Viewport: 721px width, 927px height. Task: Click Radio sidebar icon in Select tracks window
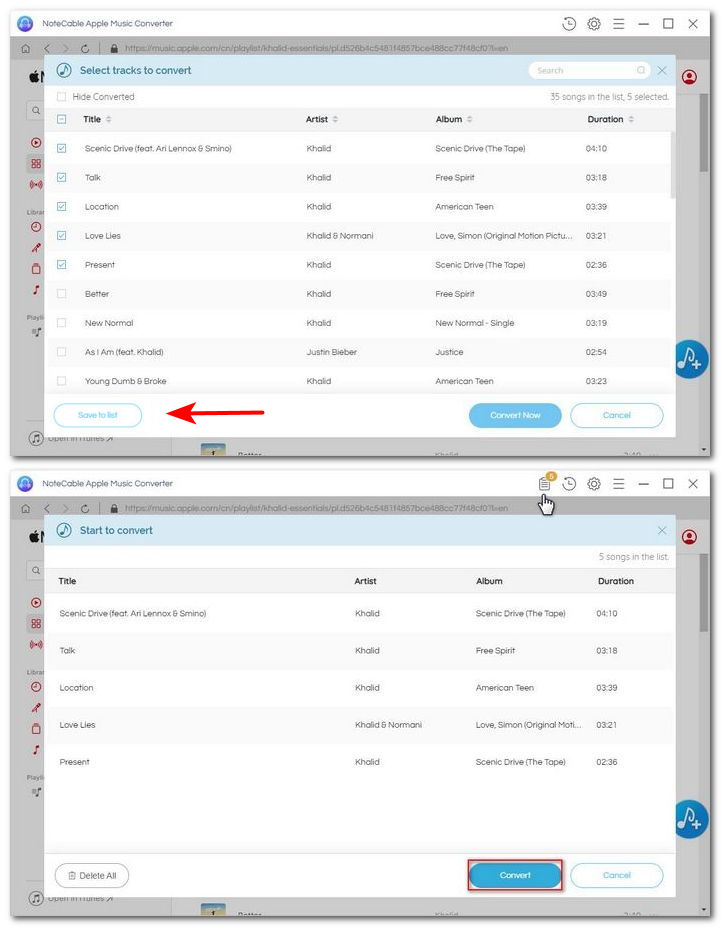pos(36,185)
